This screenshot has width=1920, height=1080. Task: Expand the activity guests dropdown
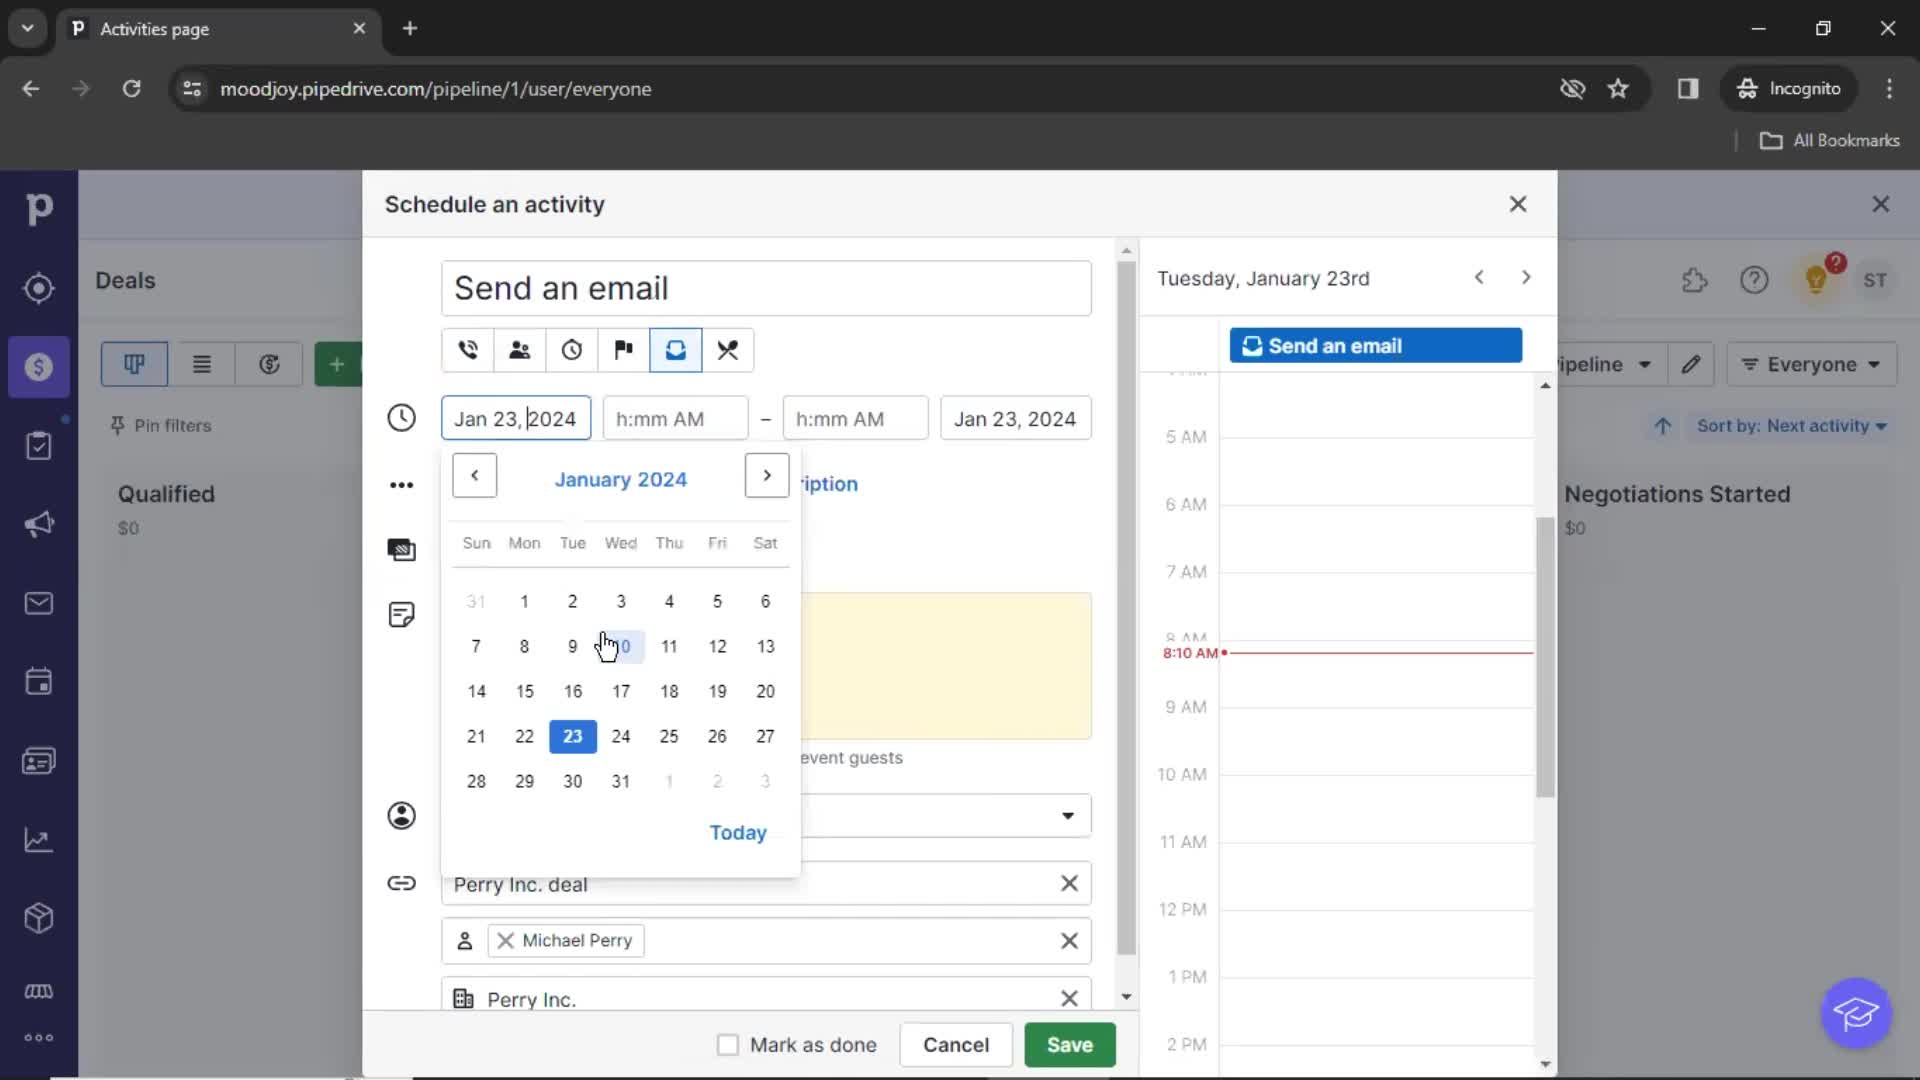coord(1071,815)
